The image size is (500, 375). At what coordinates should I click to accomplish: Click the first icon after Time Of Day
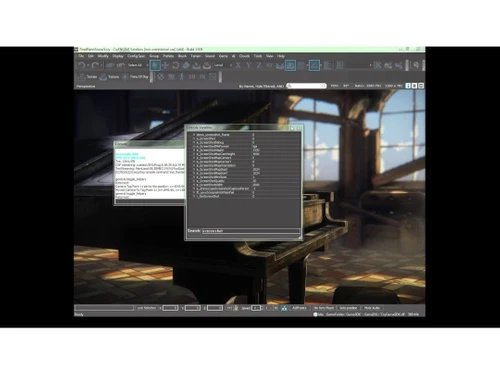pos(161,77)
